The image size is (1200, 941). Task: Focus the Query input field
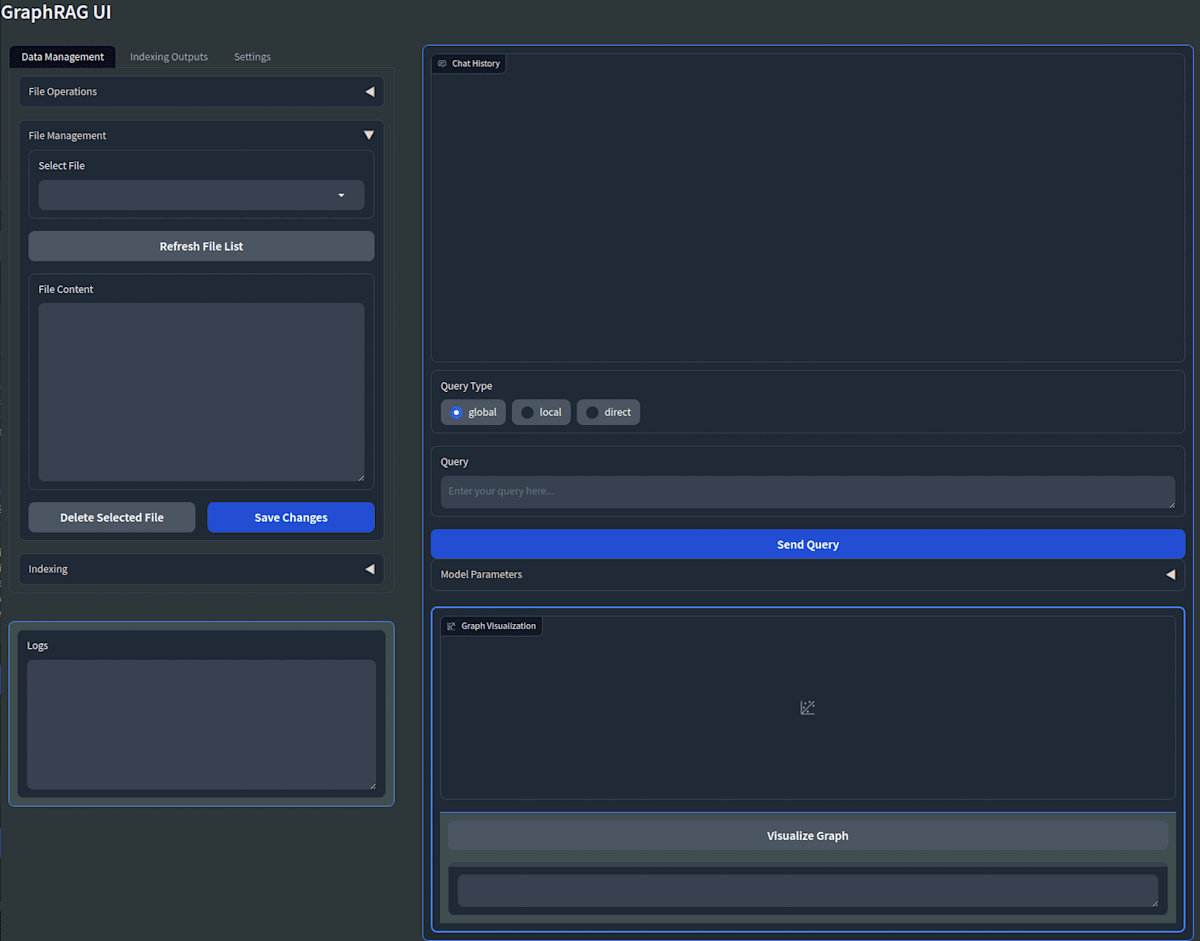point(808,492)
